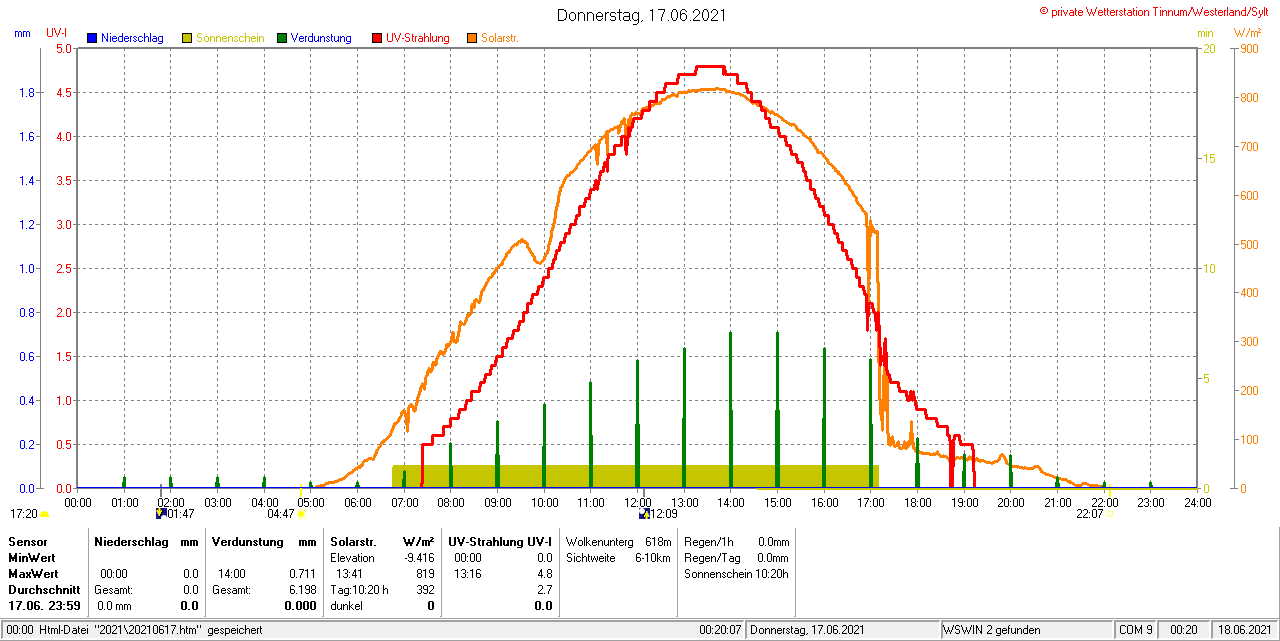Screen dimensions: 1280x641
Task: Click the Durchschnitt row label
Action: click(x=44, y=590)
